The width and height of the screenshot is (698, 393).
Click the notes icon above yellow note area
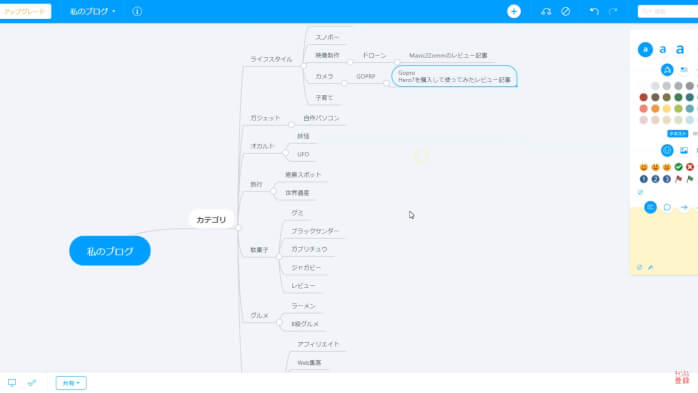pos(650,207)
